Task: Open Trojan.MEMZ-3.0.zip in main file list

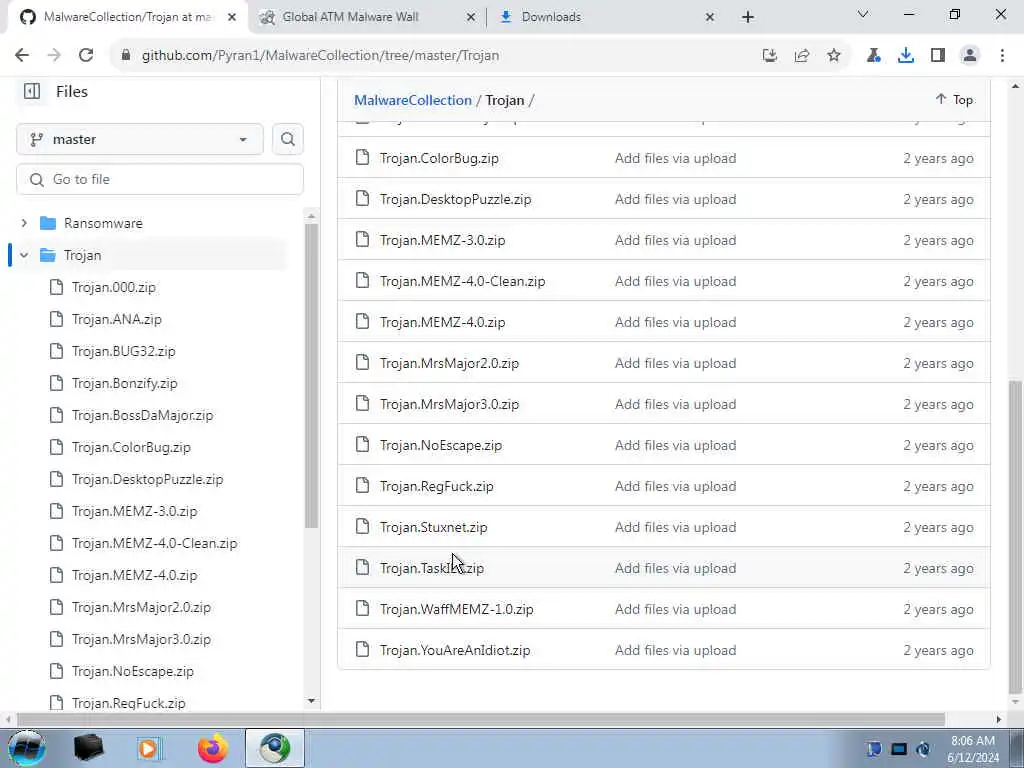Action: [442, 240]
